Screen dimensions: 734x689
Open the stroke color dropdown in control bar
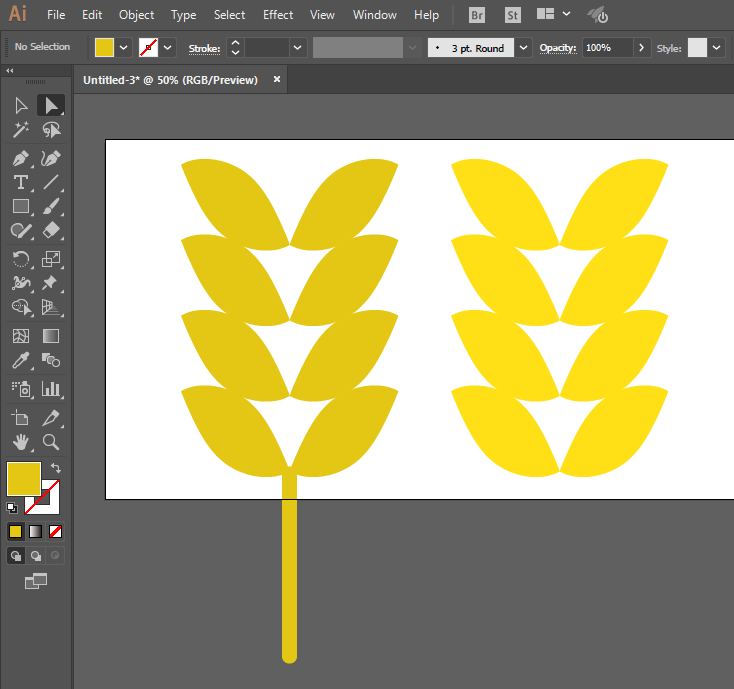[x=168, y=48]
